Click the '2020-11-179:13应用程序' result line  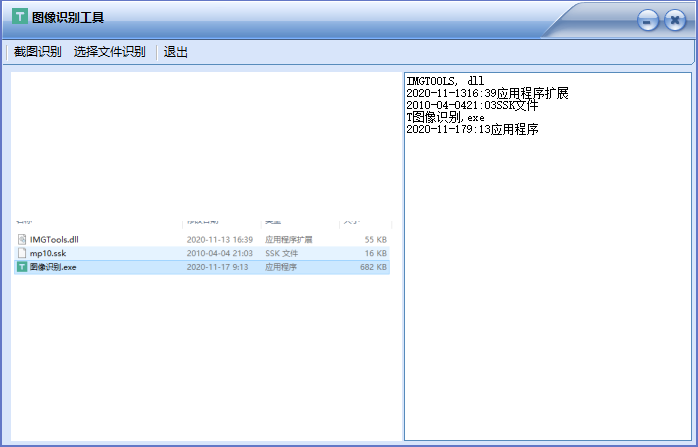tap(472, 129)
